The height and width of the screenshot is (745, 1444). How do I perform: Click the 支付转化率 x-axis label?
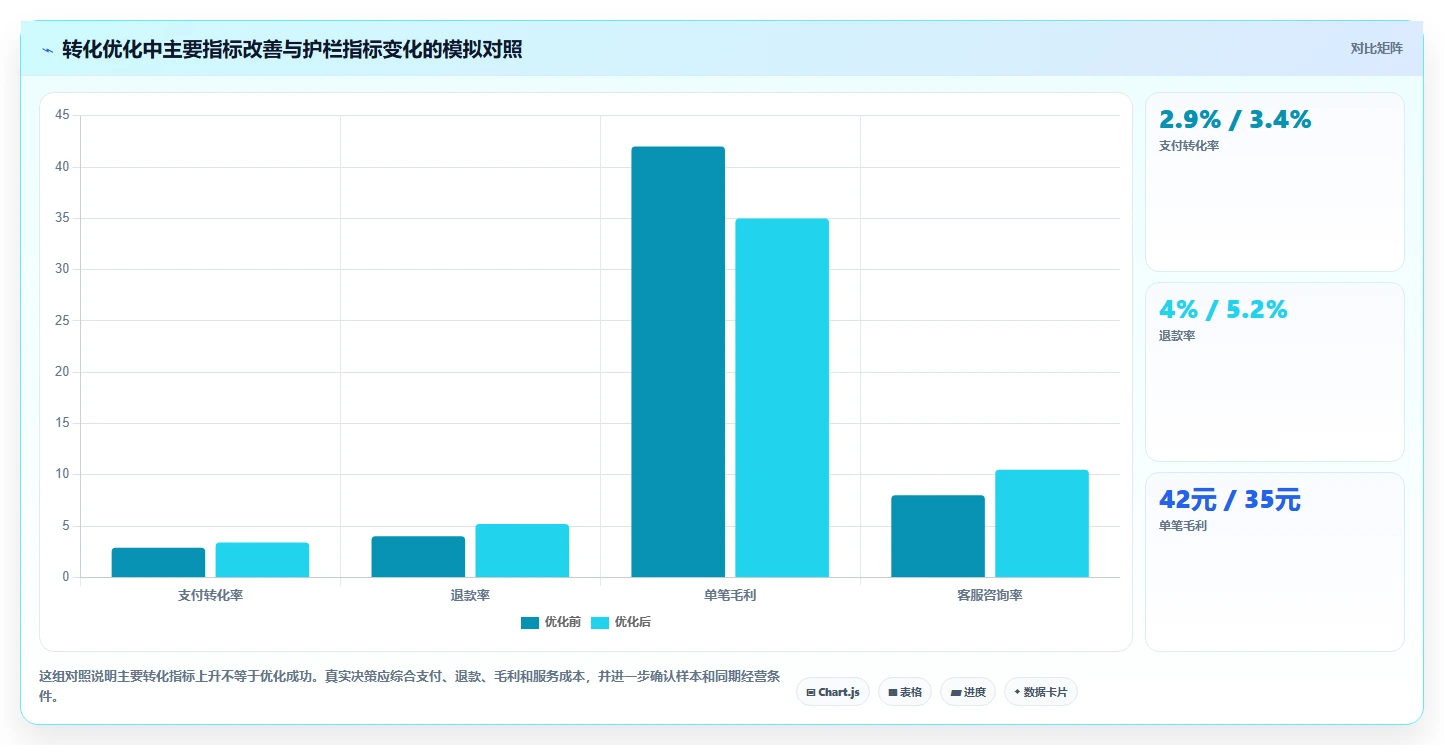tap(210, 595)
